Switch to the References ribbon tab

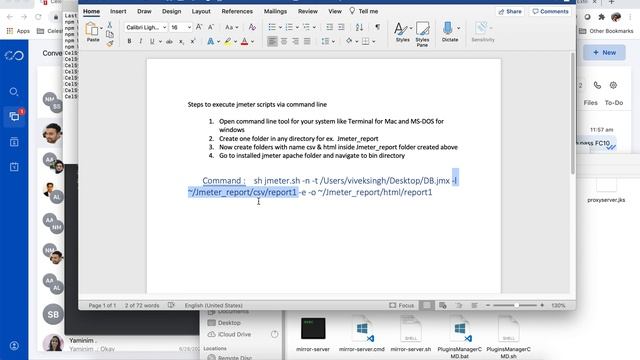(x=237, y=11)
